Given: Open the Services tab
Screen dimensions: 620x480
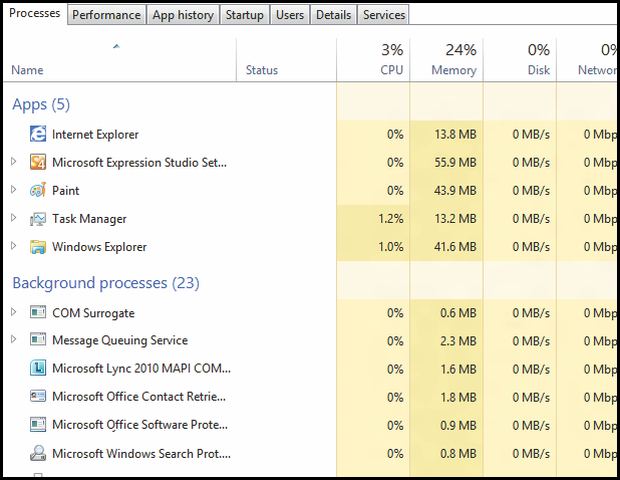Looking at the screenshot, I should (x=384, y=15).
